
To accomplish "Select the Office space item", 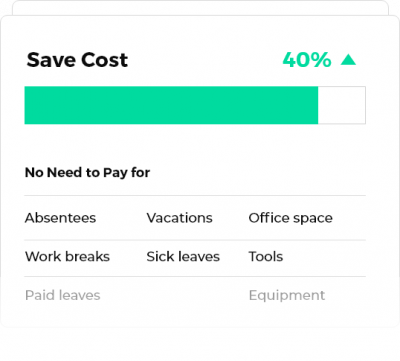I will [291, 218].
